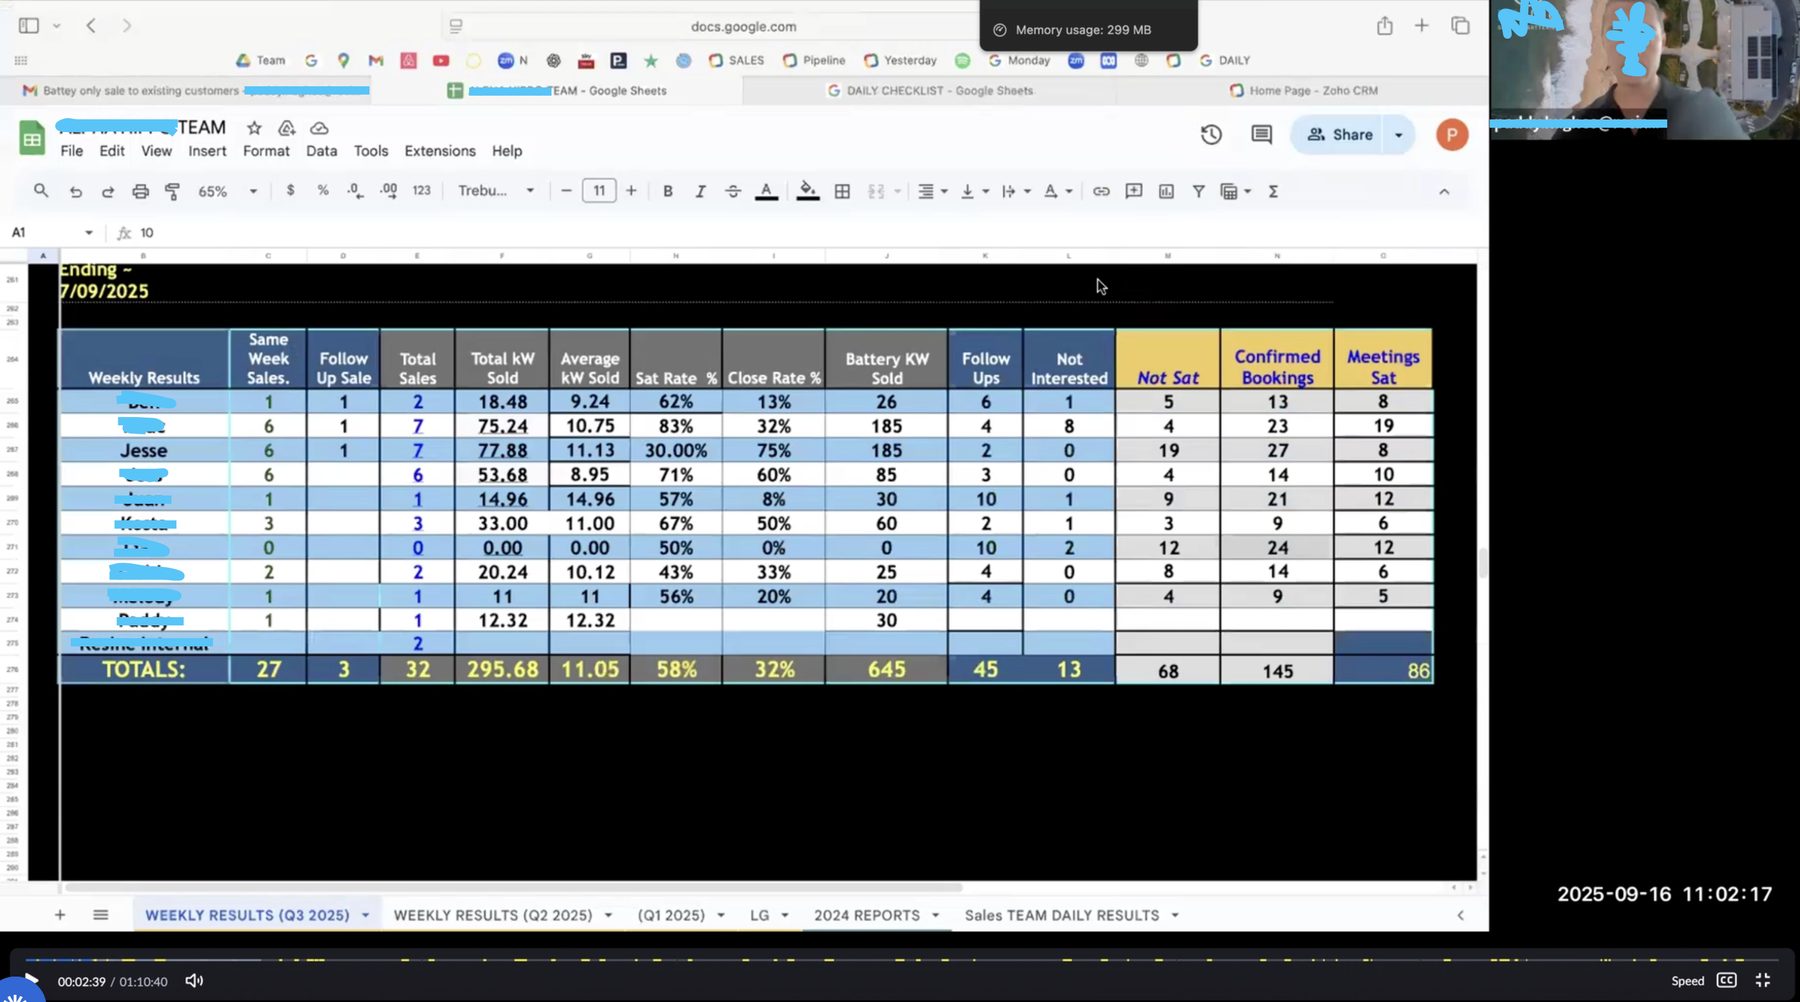This screenshot has height=1002, width=1800.
Task: Format as currency with dollar icon
Action: 290,190
